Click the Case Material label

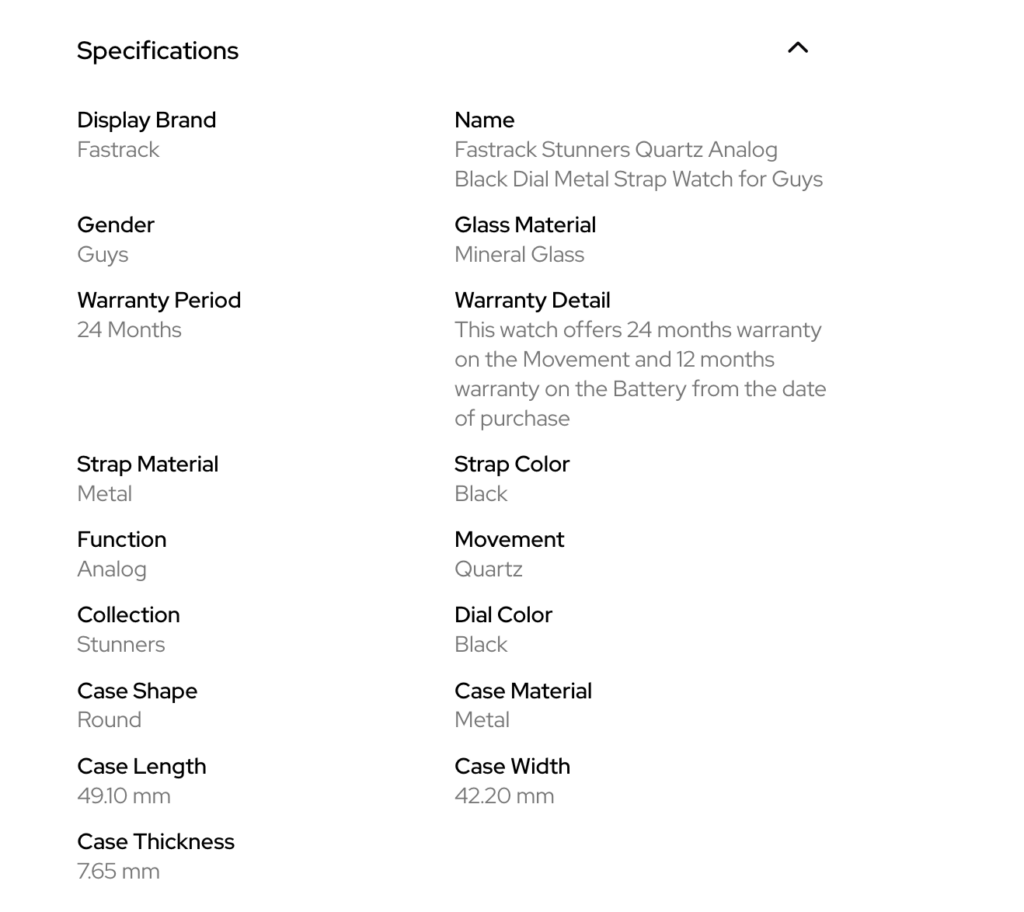pos(523,691)
